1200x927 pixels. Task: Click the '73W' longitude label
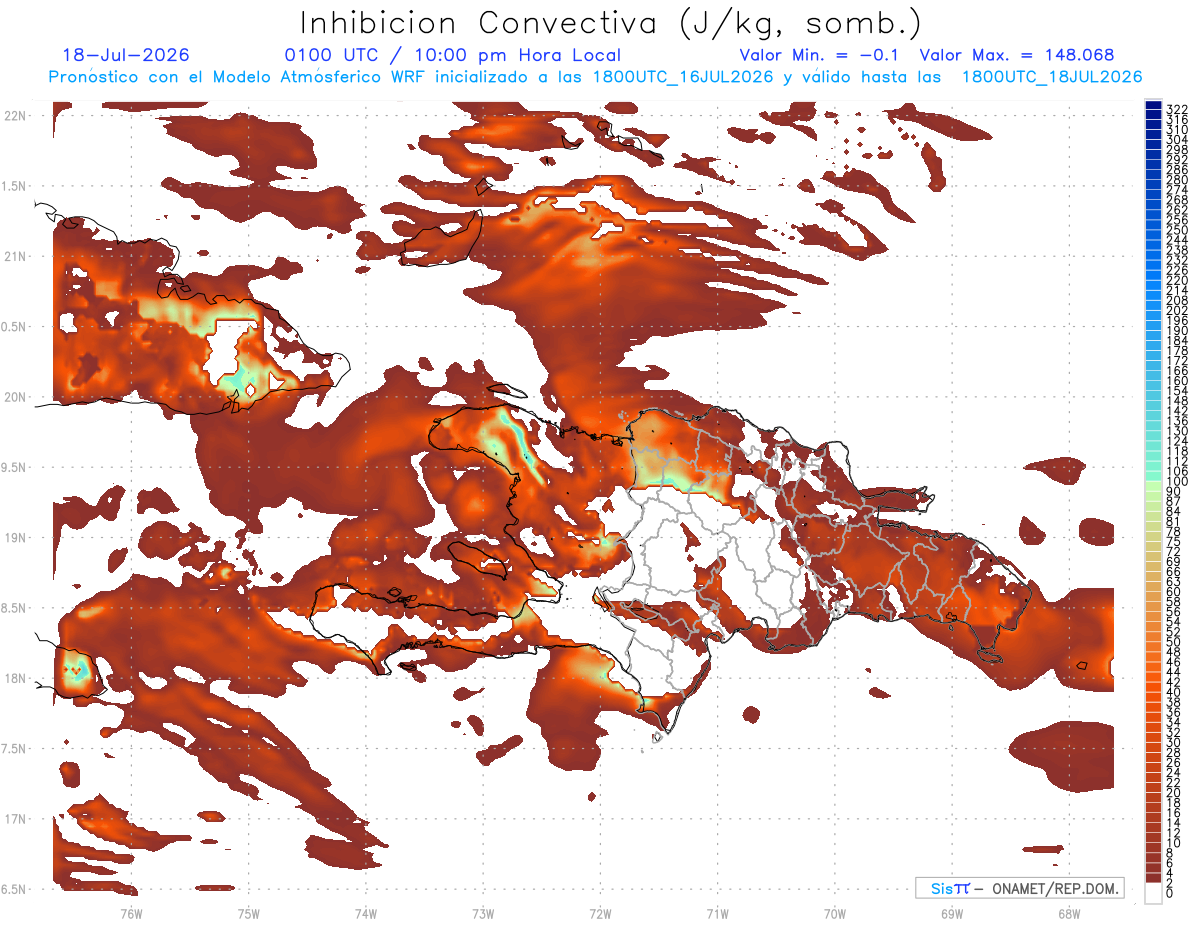click(x=483, y=913)
